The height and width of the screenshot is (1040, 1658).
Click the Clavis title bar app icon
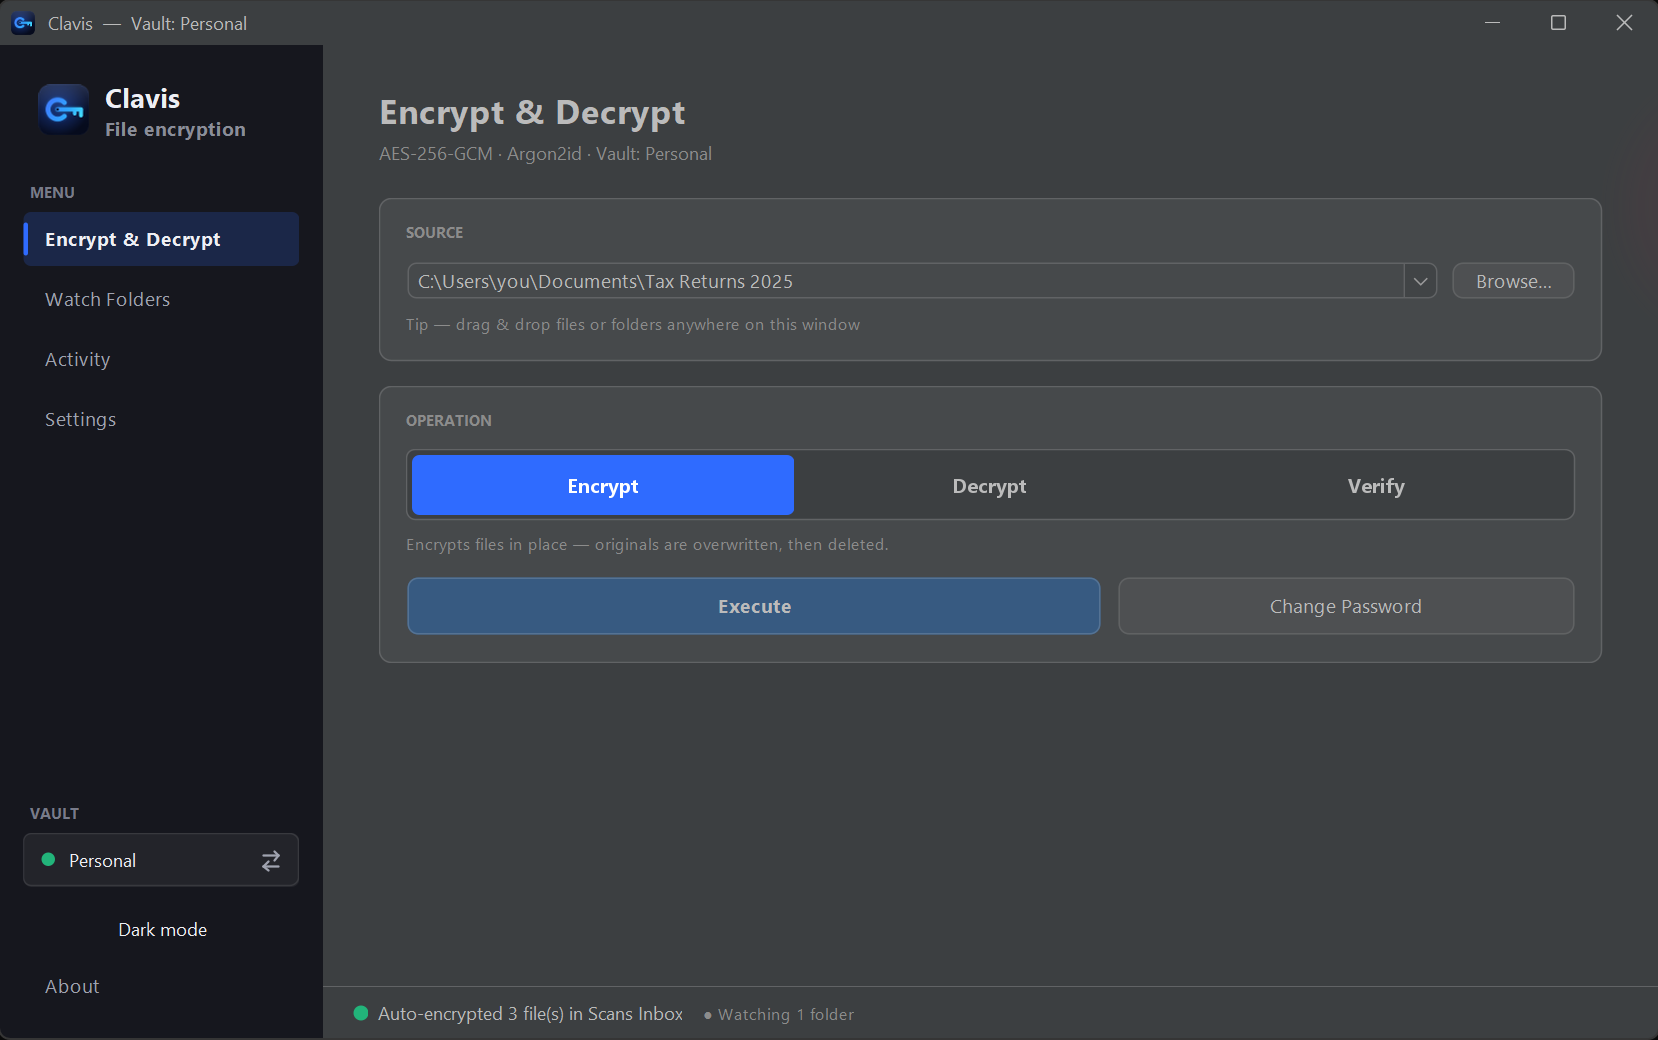click(23, 23)
